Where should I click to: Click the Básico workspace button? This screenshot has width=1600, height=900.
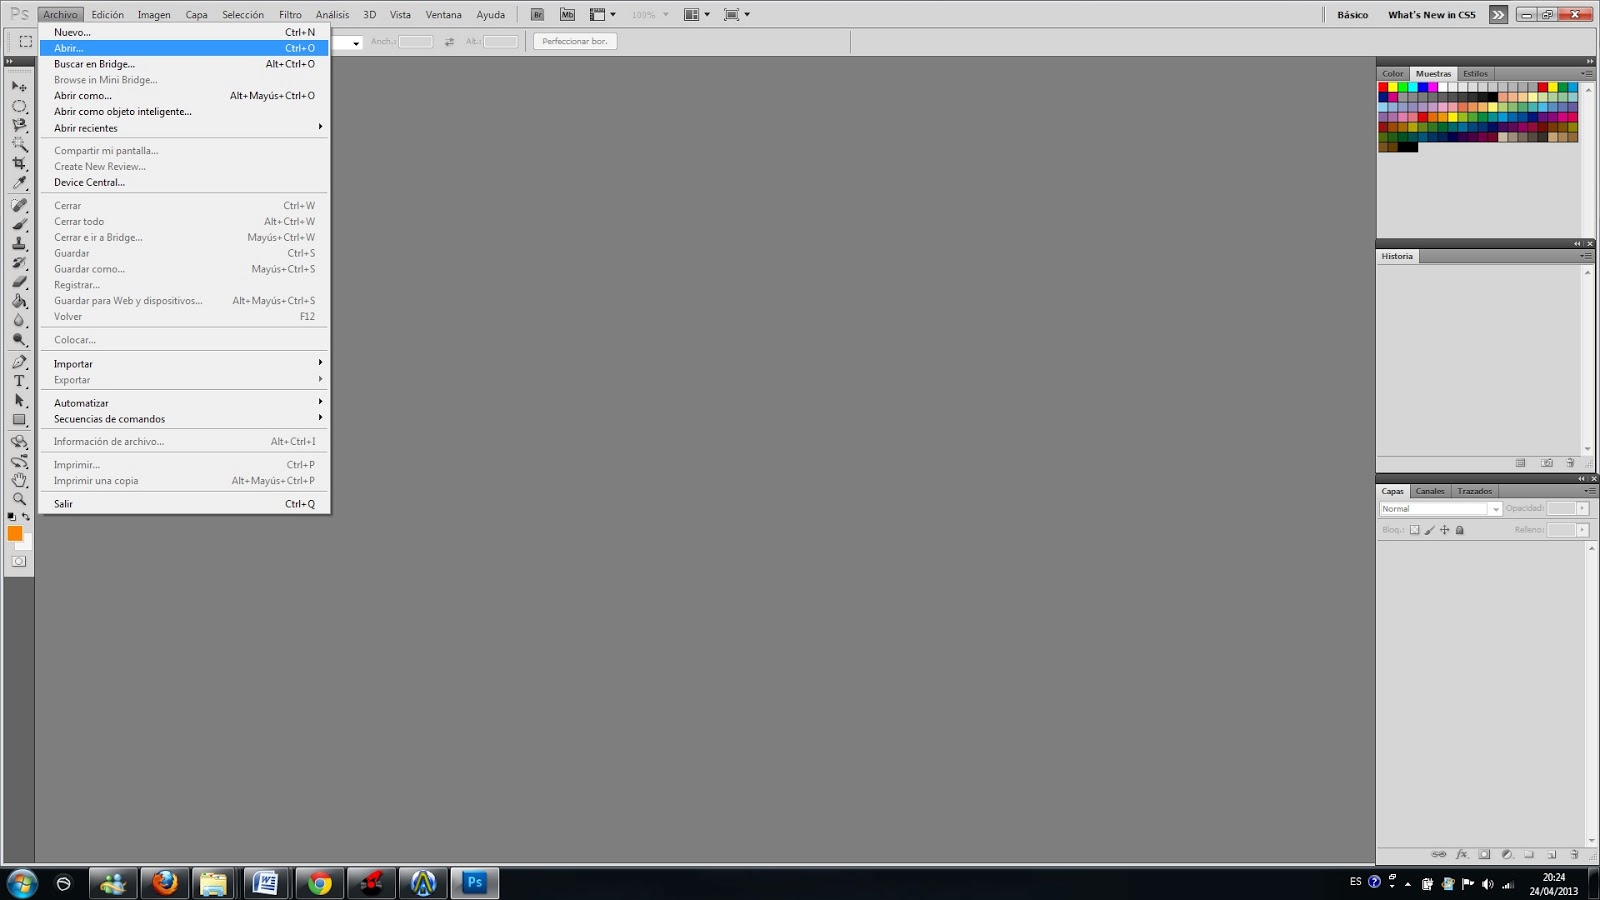click(x=1353, y=15)
